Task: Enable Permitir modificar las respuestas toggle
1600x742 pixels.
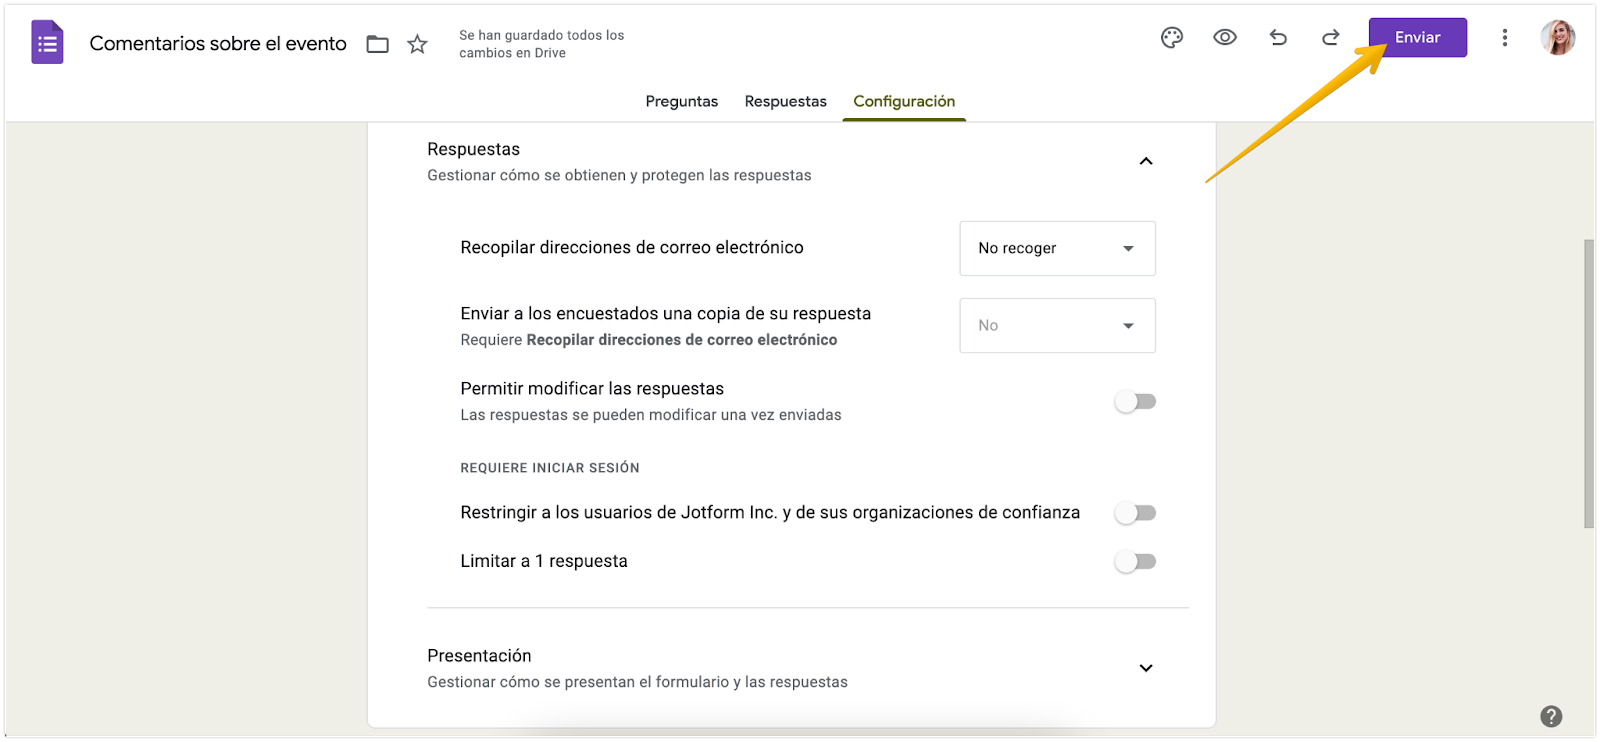Action: point(1135,402)
